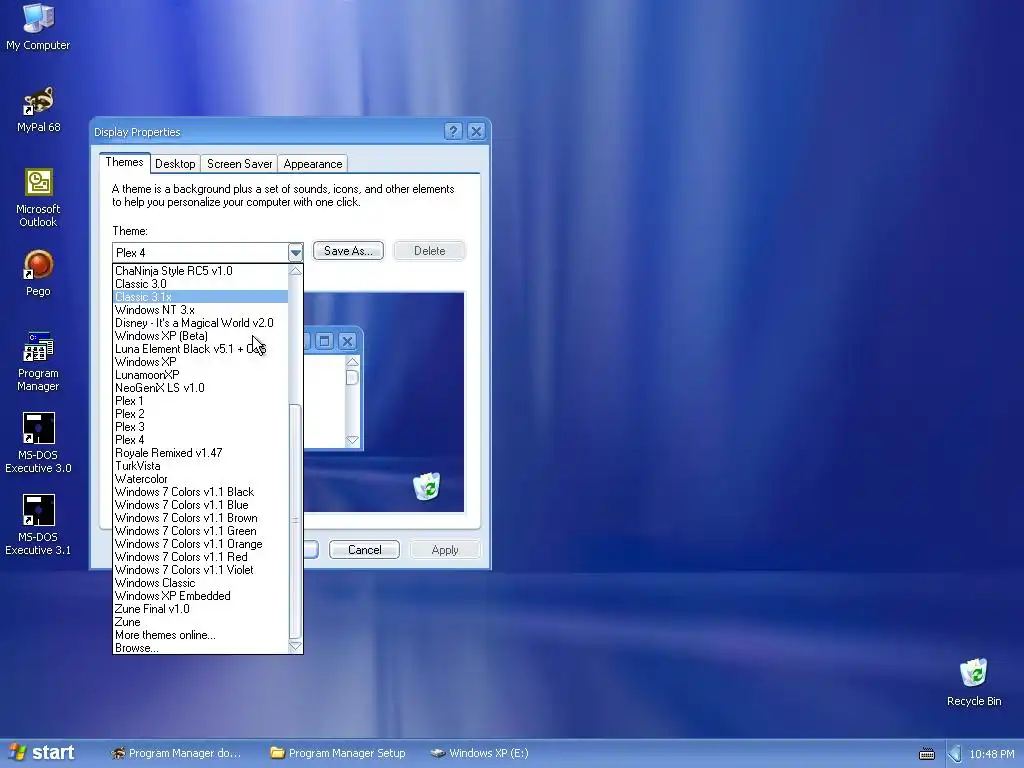1024x768 pixels.
Task: Choose Windows 7 Colors v1.1 Violet
Action: coord(200,570)
